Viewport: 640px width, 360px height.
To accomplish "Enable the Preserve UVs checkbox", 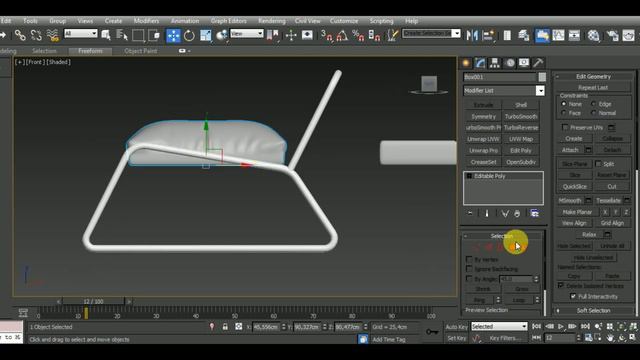I will pos(565,127).
